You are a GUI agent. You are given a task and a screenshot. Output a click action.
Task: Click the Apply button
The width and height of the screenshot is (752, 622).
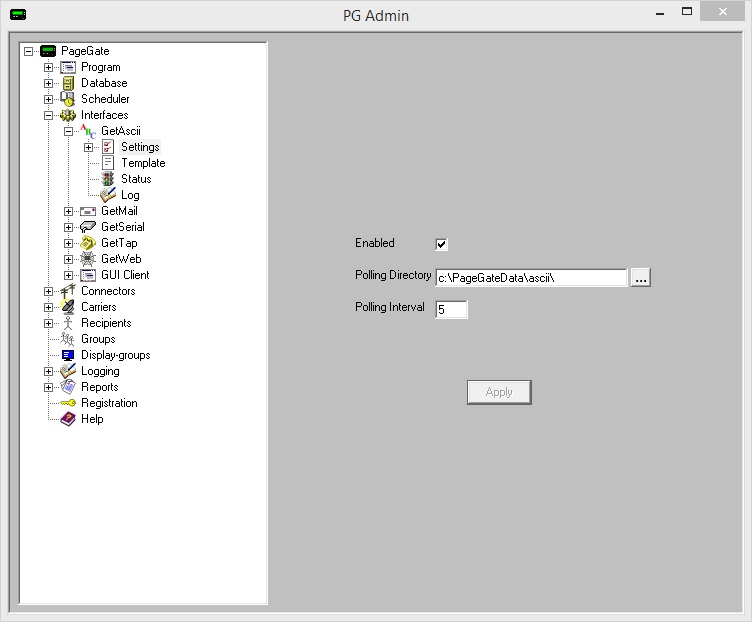[x=499, y=392]
